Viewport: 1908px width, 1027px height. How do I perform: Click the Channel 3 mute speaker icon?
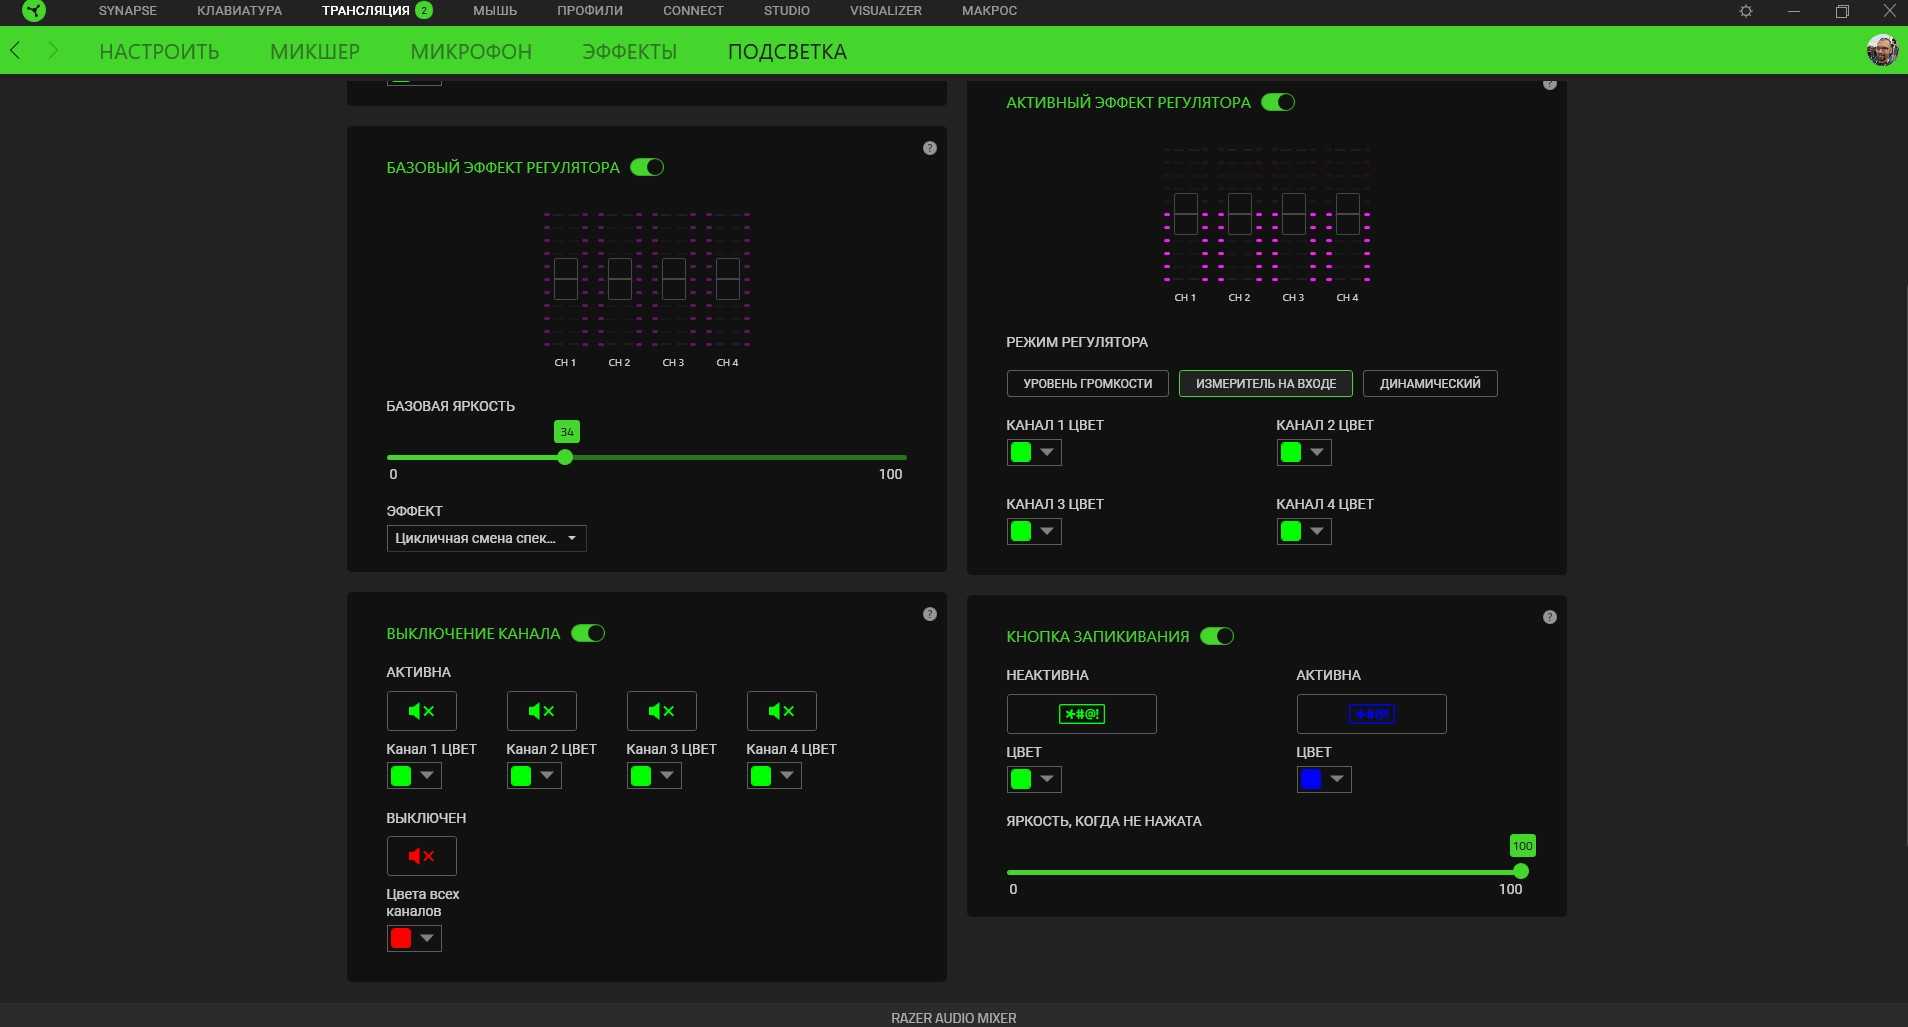661,711
